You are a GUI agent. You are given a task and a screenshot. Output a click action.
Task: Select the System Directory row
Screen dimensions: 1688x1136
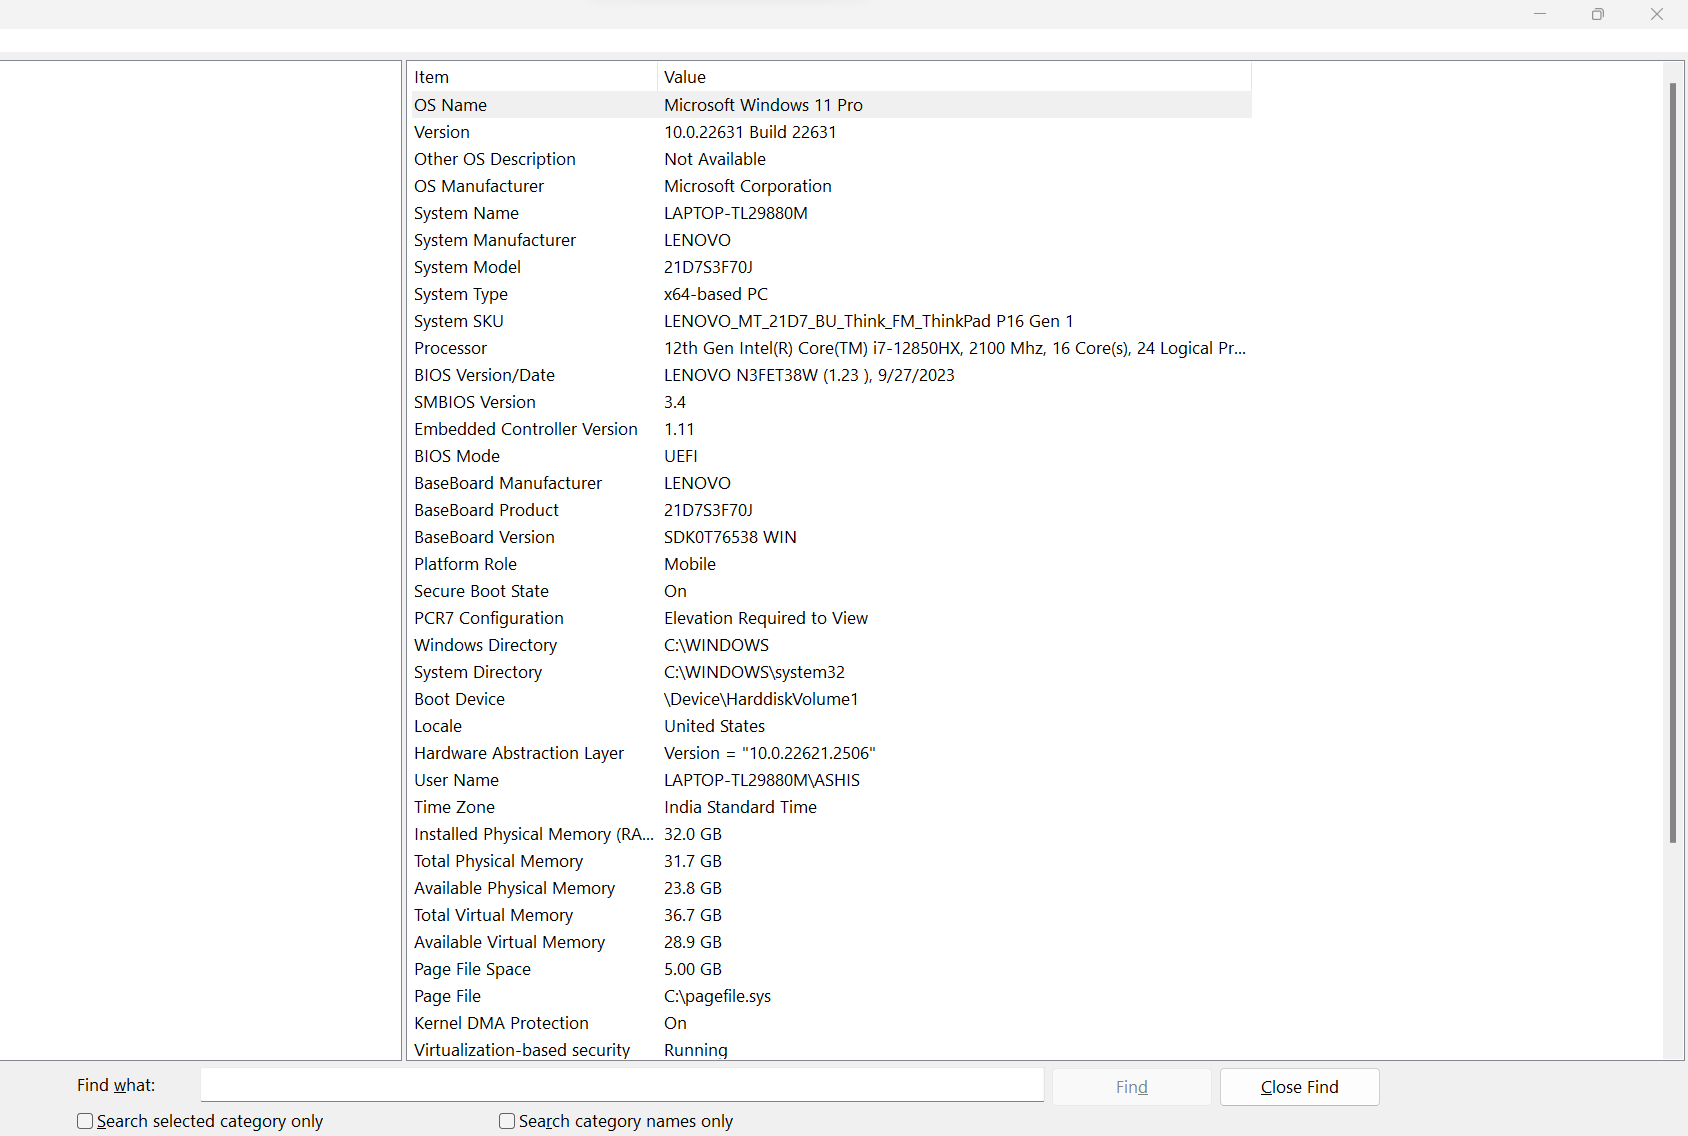click(x=831, y=672)
